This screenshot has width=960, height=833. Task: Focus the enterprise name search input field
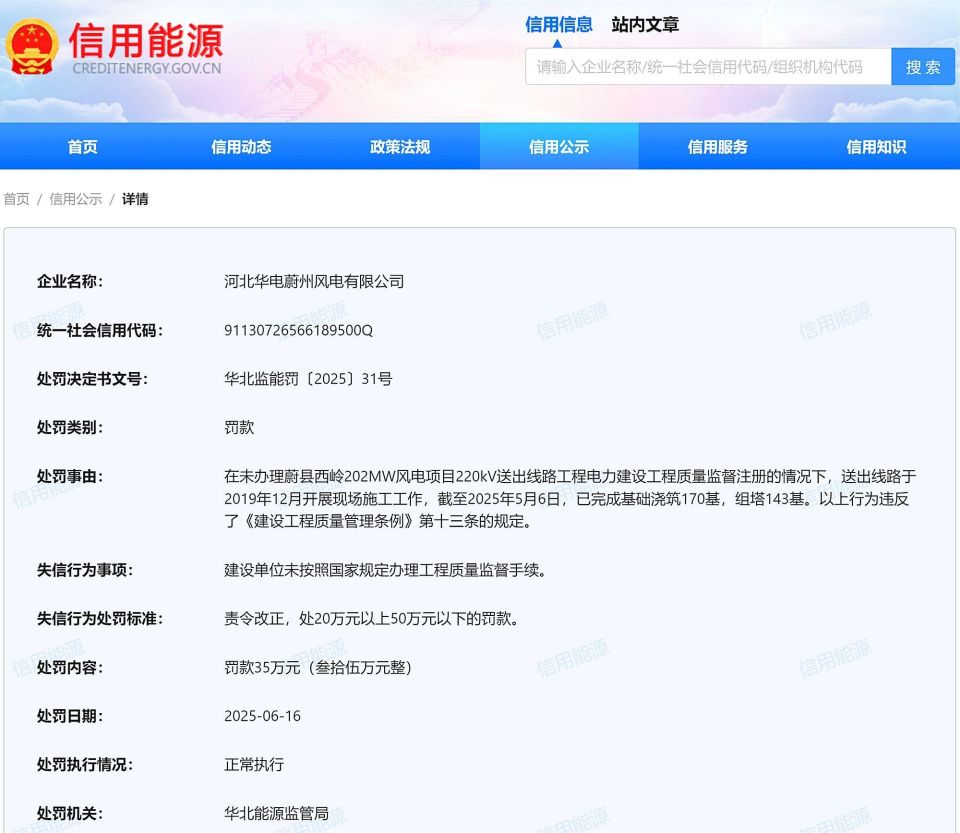tap(708, 67)
